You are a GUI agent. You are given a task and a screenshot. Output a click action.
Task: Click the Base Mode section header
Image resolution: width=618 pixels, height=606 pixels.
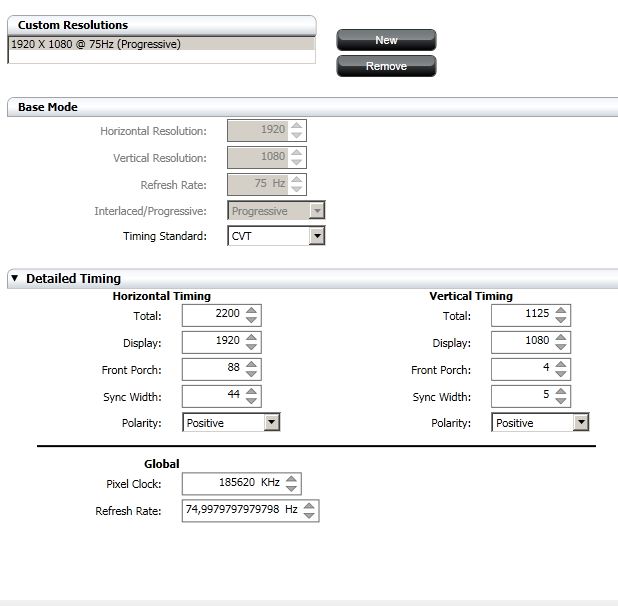click(x=313, y=107)
